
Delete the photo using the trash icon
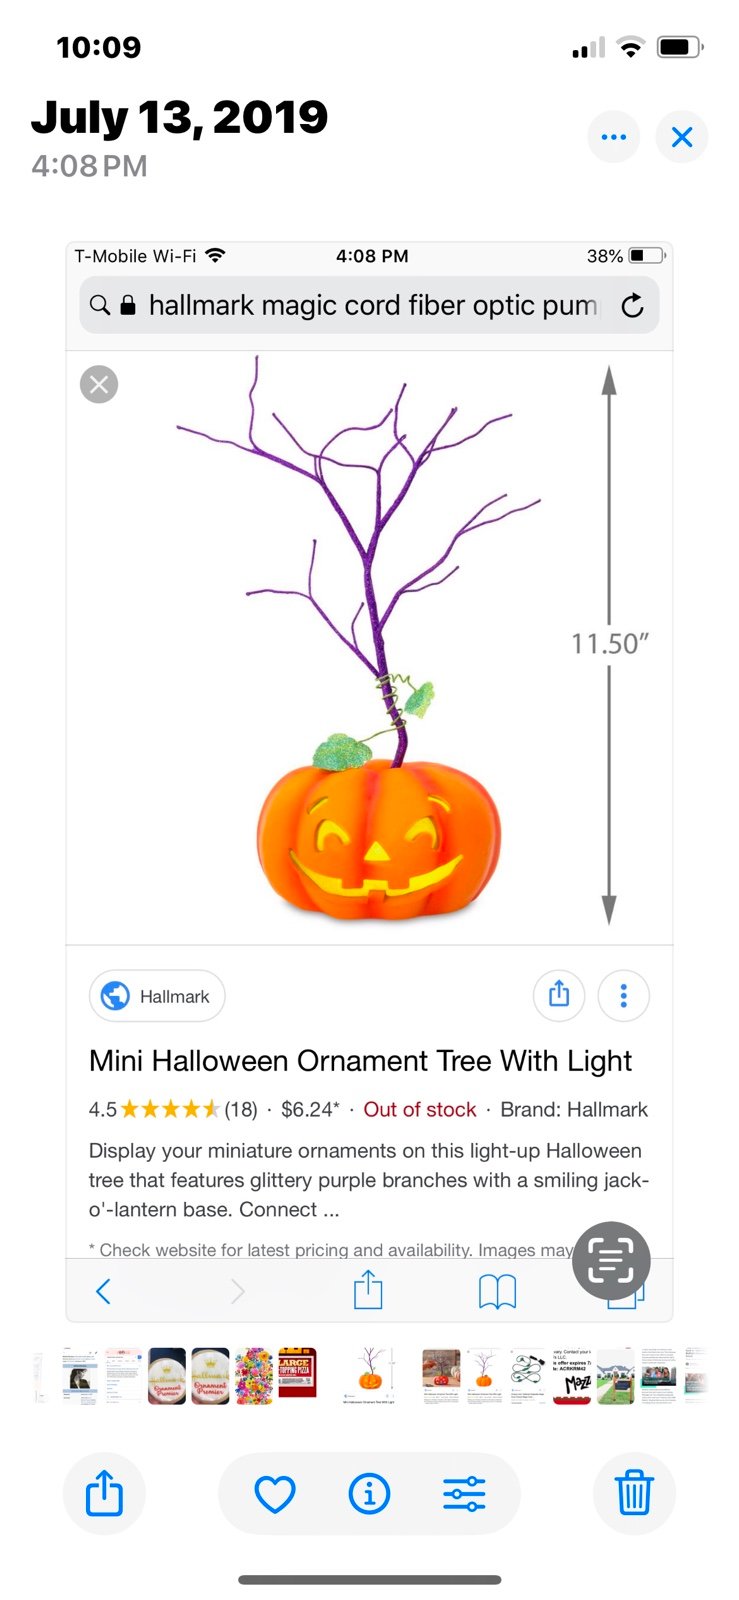tap(634, 1494)
